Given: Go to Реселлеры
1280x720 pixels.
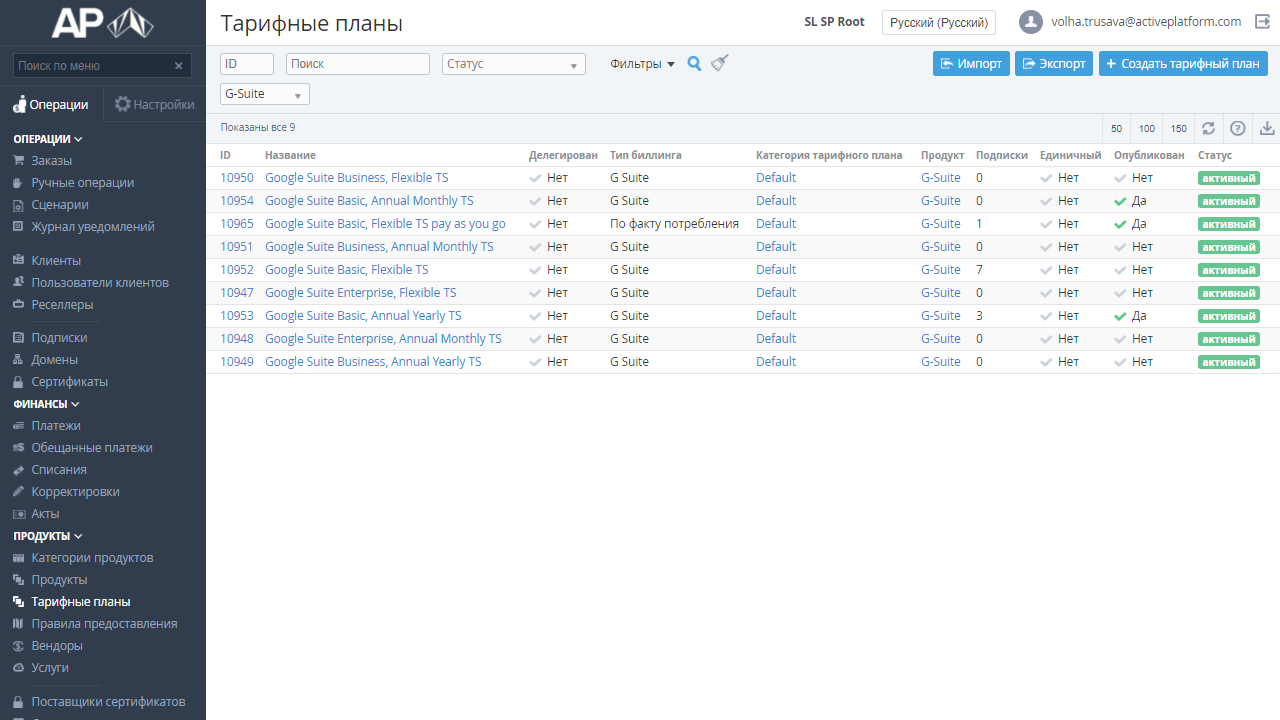Looking at the screenshot, I should (62, 305).
